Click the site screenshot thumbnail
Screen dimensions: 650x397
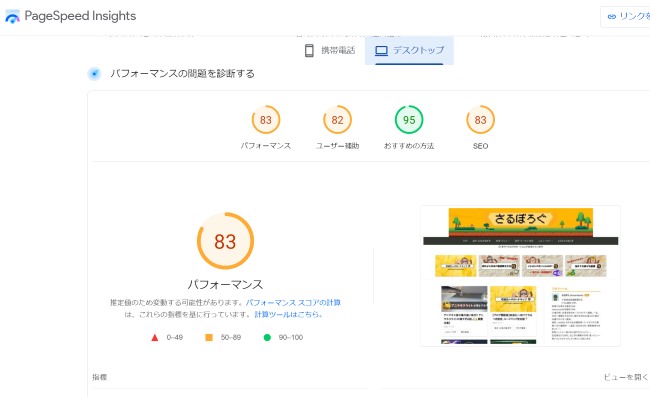(x=521, y=276)
